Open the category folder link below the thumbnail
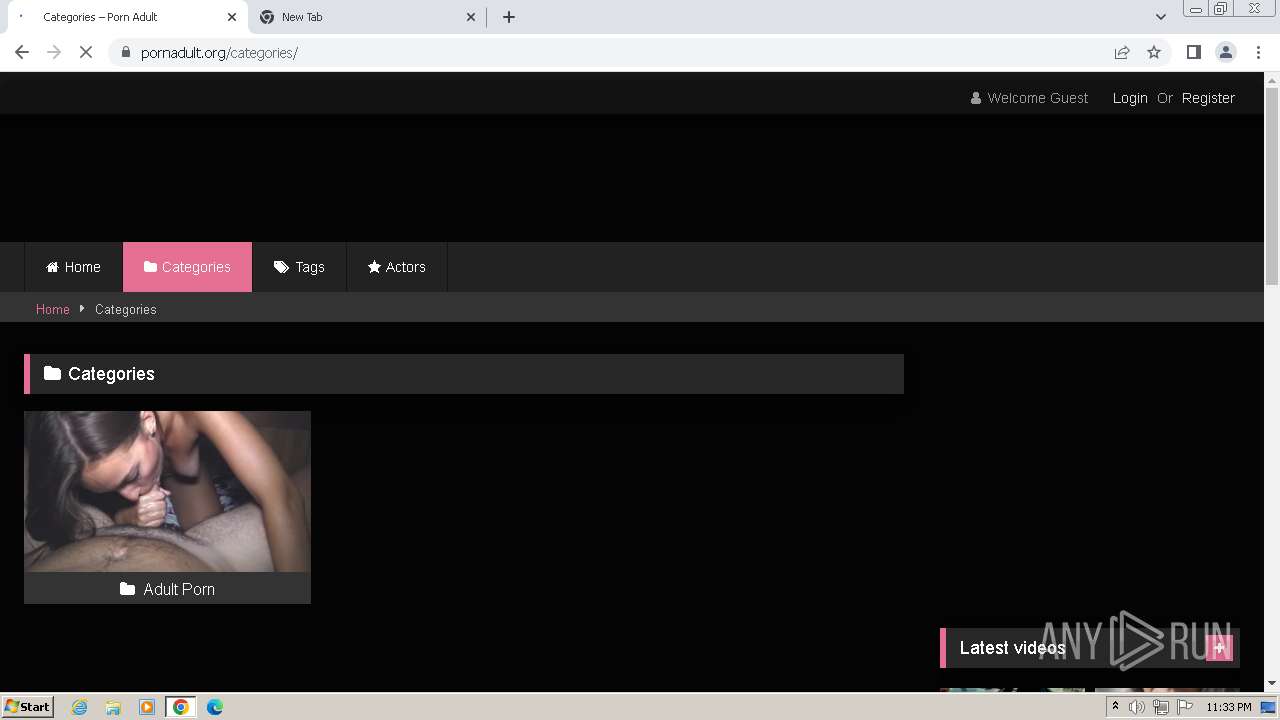Viewport: 1280px width, 720px height. (x=167, y=589)
